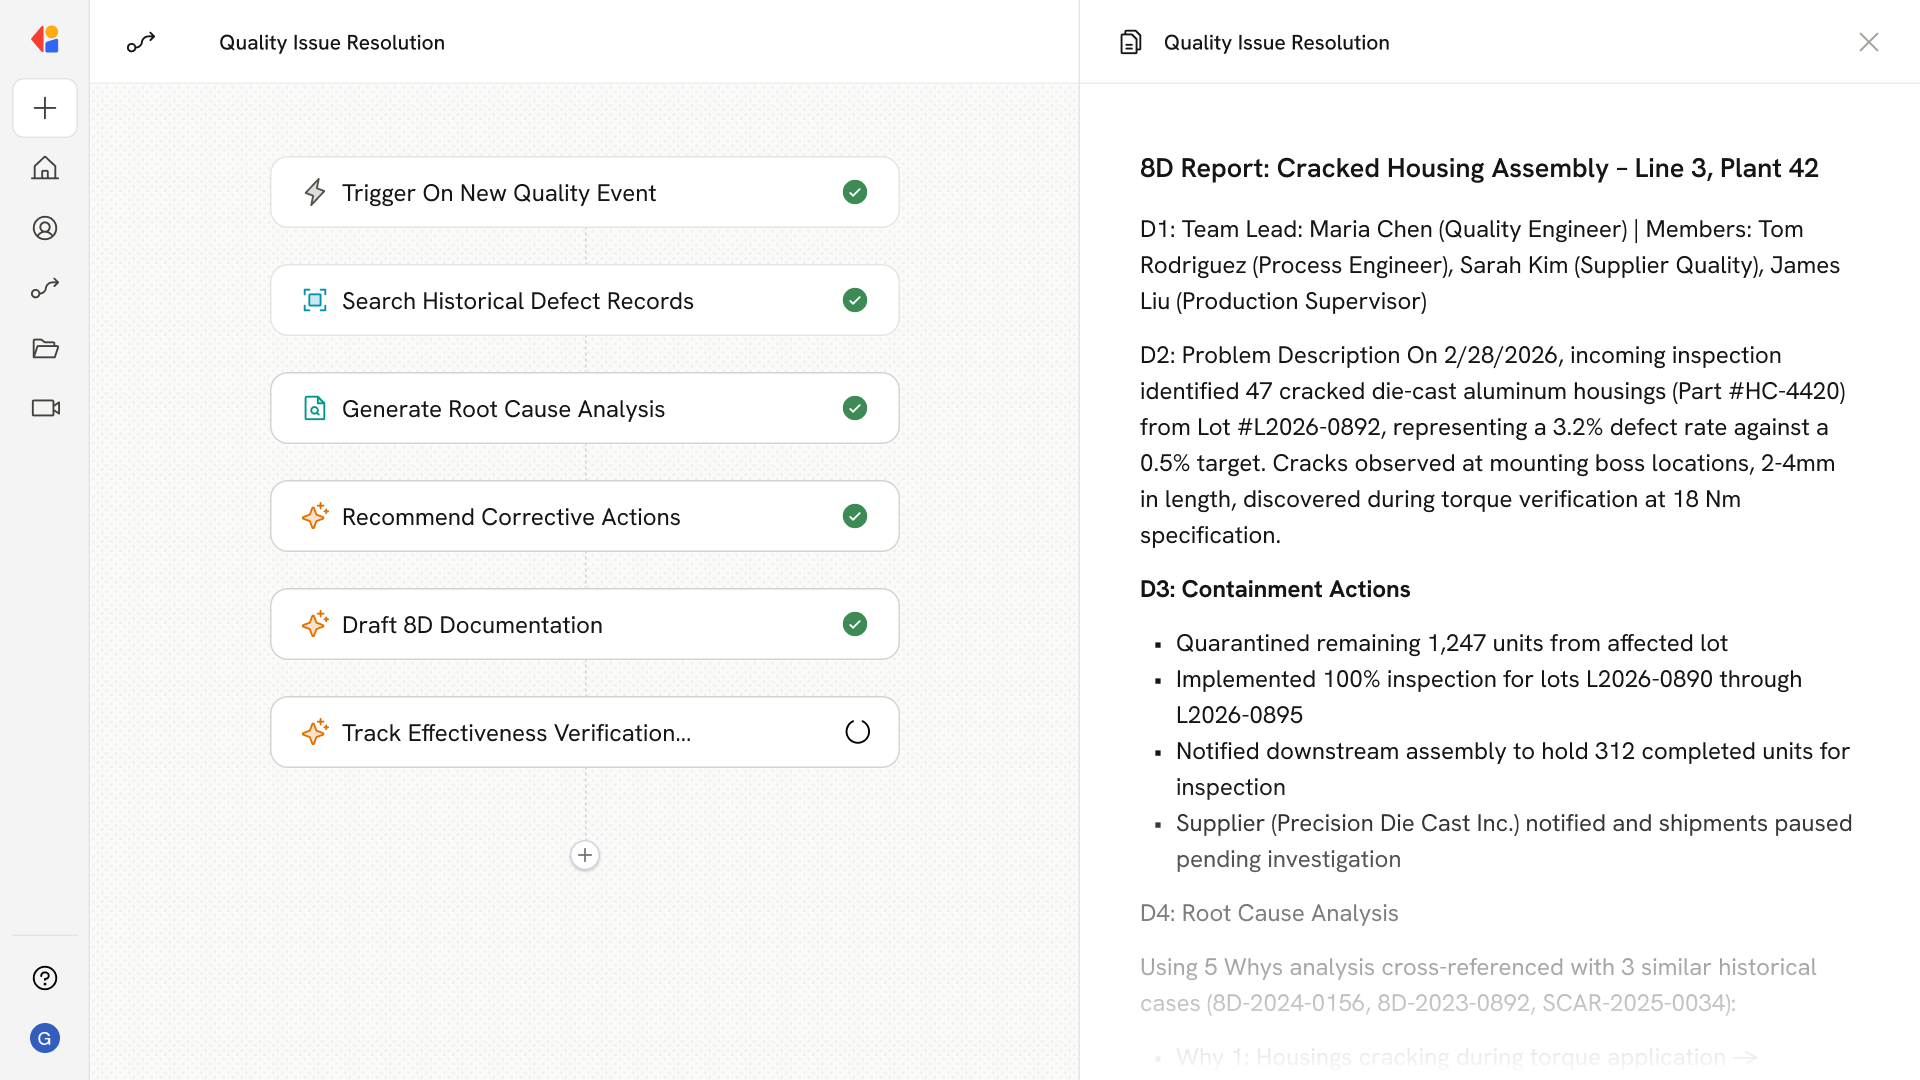This screenshot has width=1920, height=1080.
Task: Click the plus button in the left sidebar
Action: click(x=45, y=108)
